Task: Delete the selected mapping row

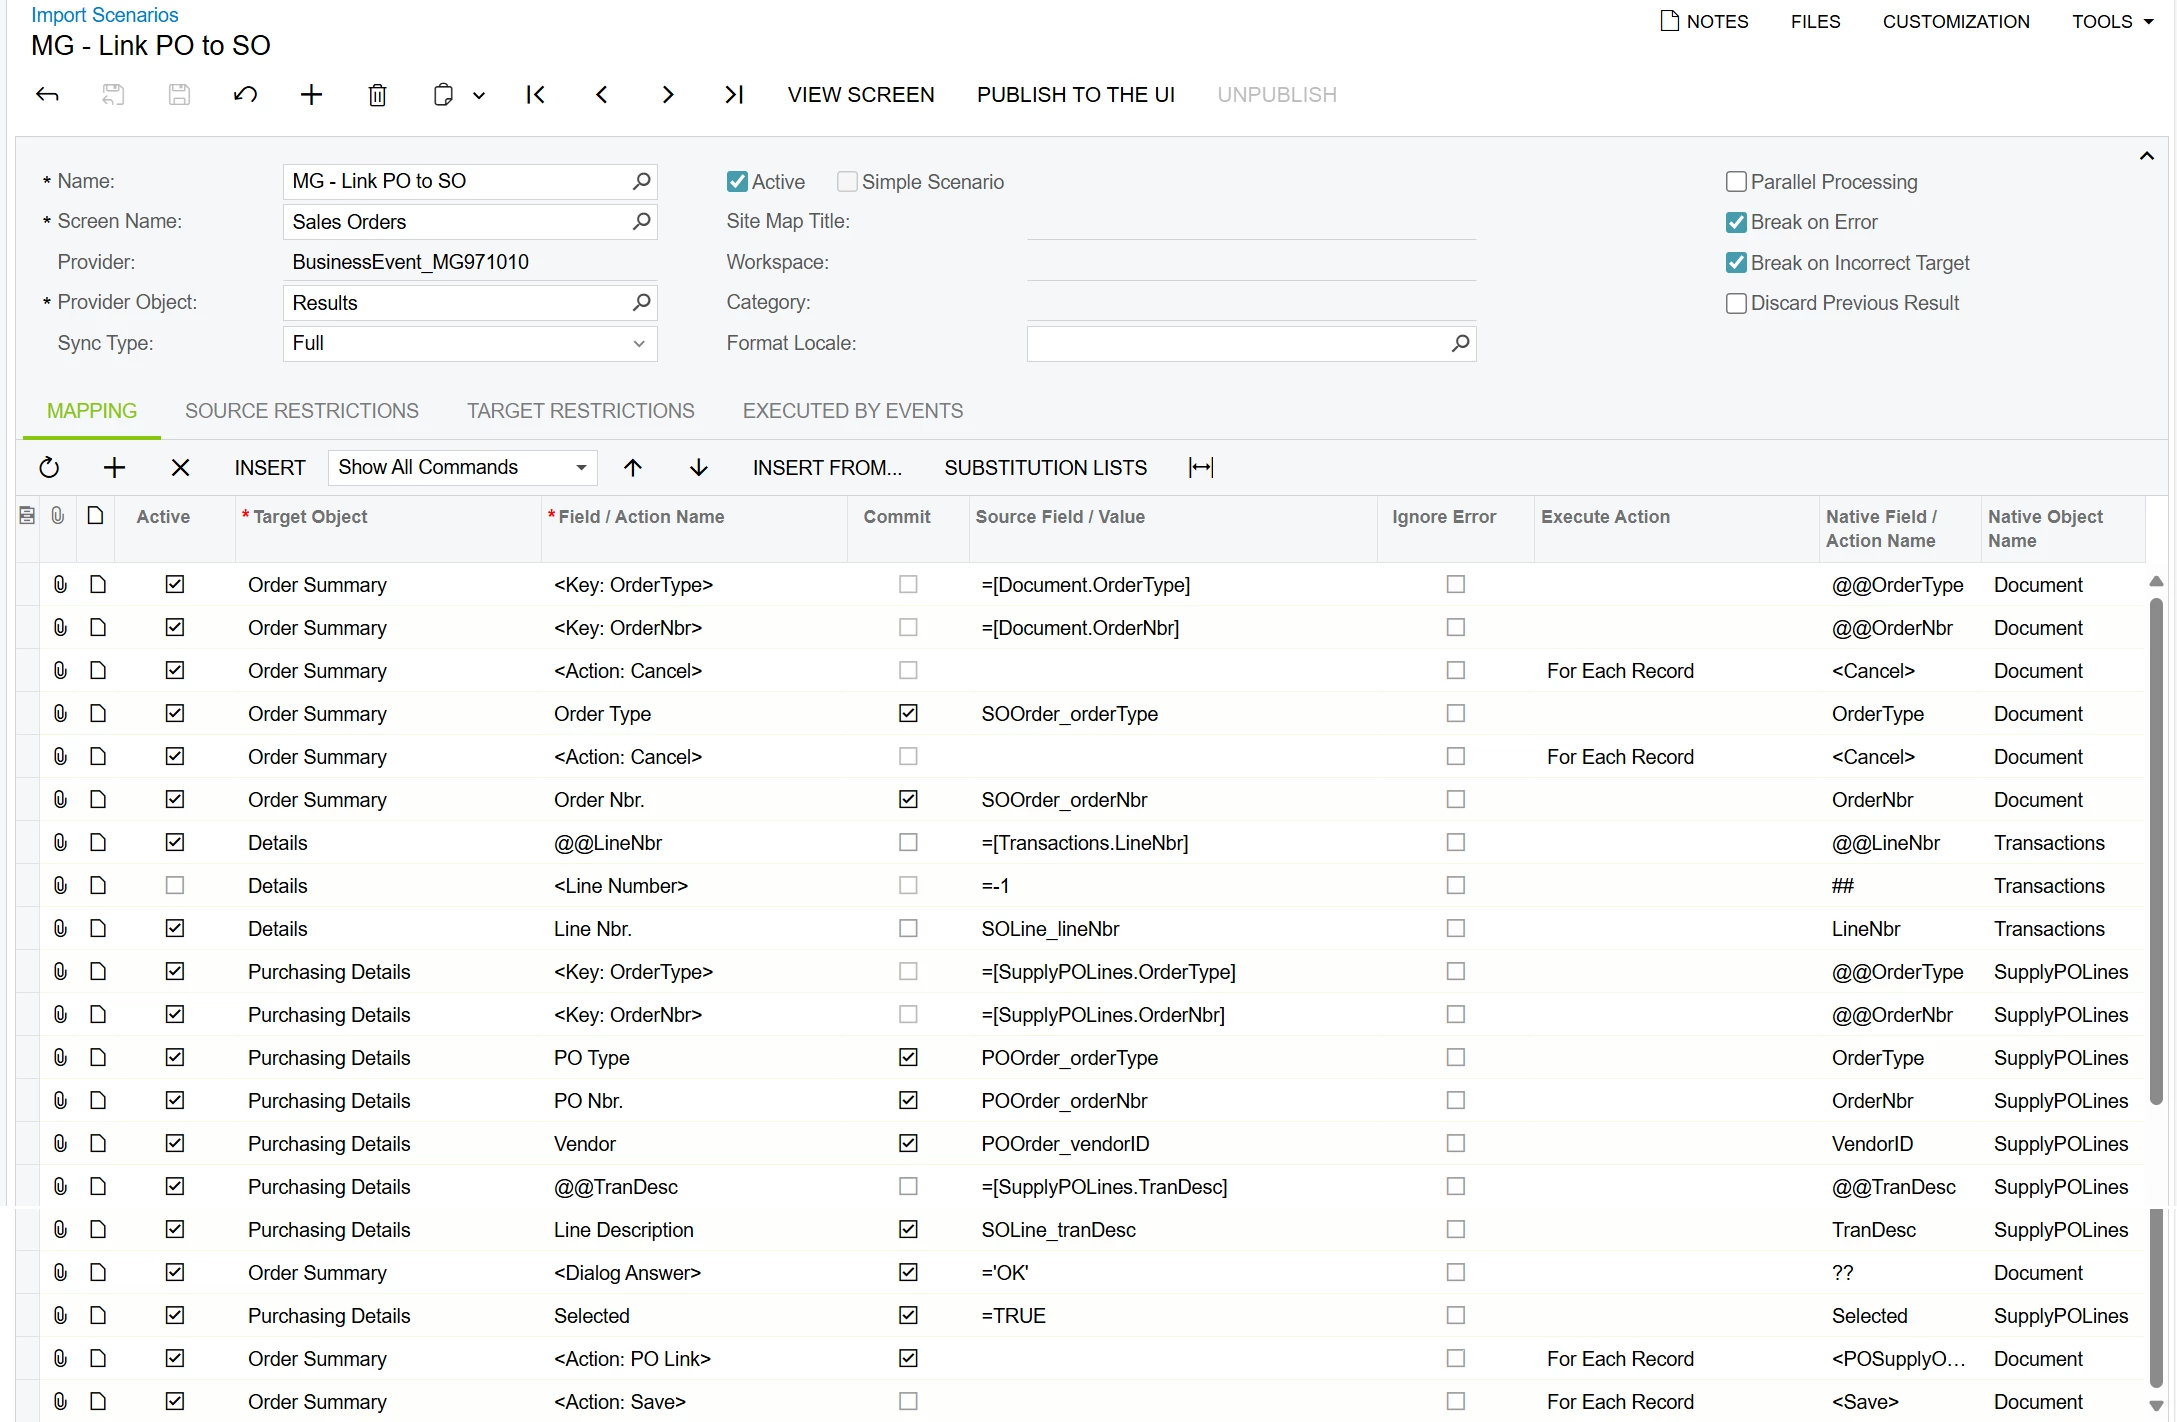Action: point(180,467)
